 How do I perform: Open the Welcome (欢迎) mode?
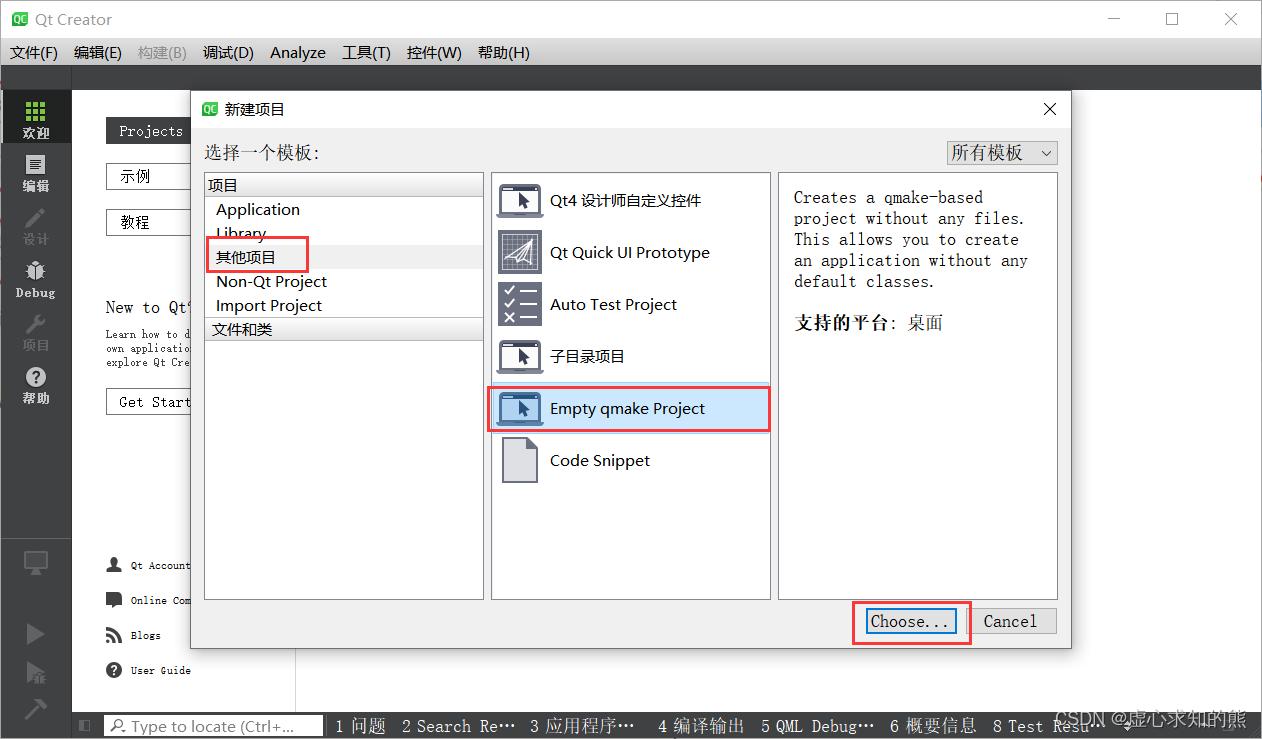tap(36, 118)
